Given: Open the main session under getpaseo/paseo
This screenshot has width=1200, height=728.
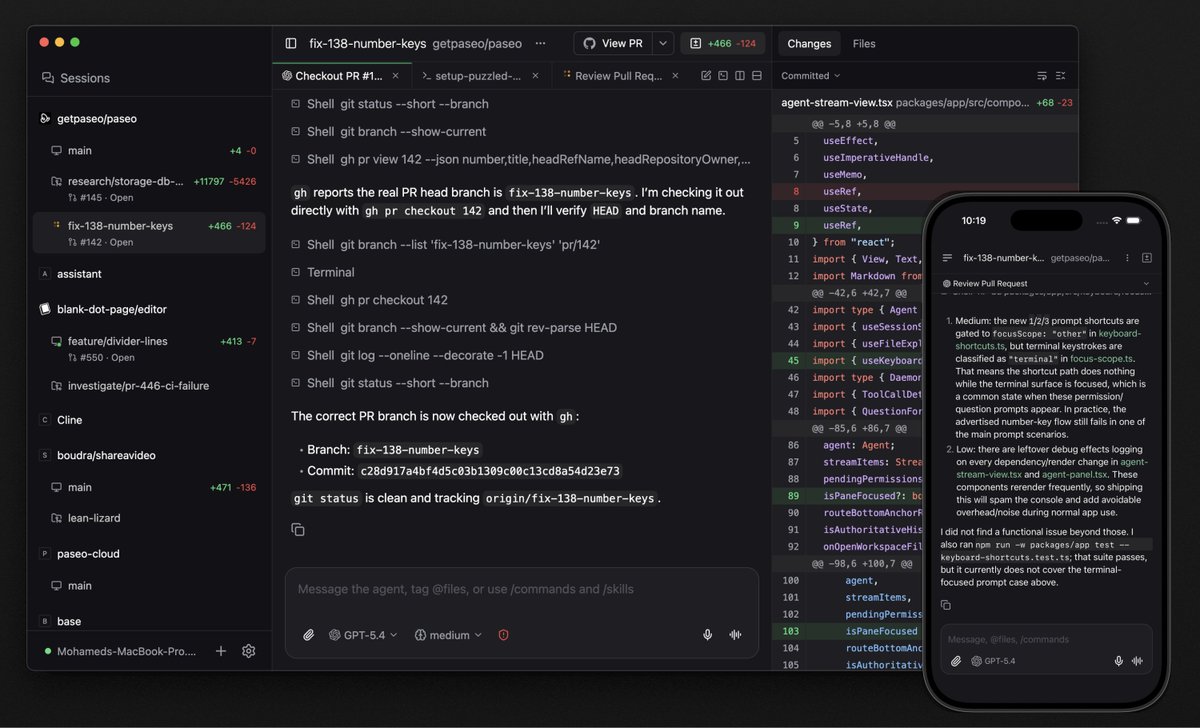Looking at the screenshot, I should [148, 151].
